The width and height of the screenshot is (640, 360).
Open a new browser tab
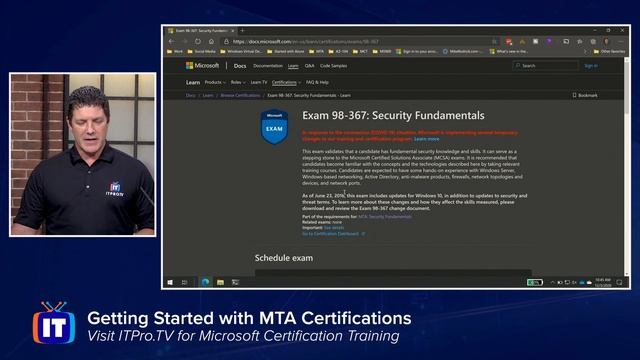(x=242, y=31)
